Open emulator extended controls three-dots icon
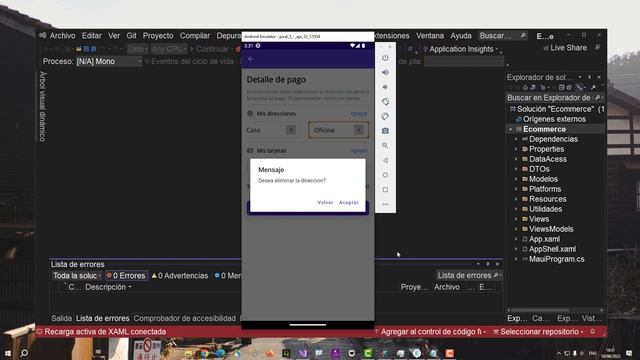Viewport: 640px width, 360px height. coord(385,204)
